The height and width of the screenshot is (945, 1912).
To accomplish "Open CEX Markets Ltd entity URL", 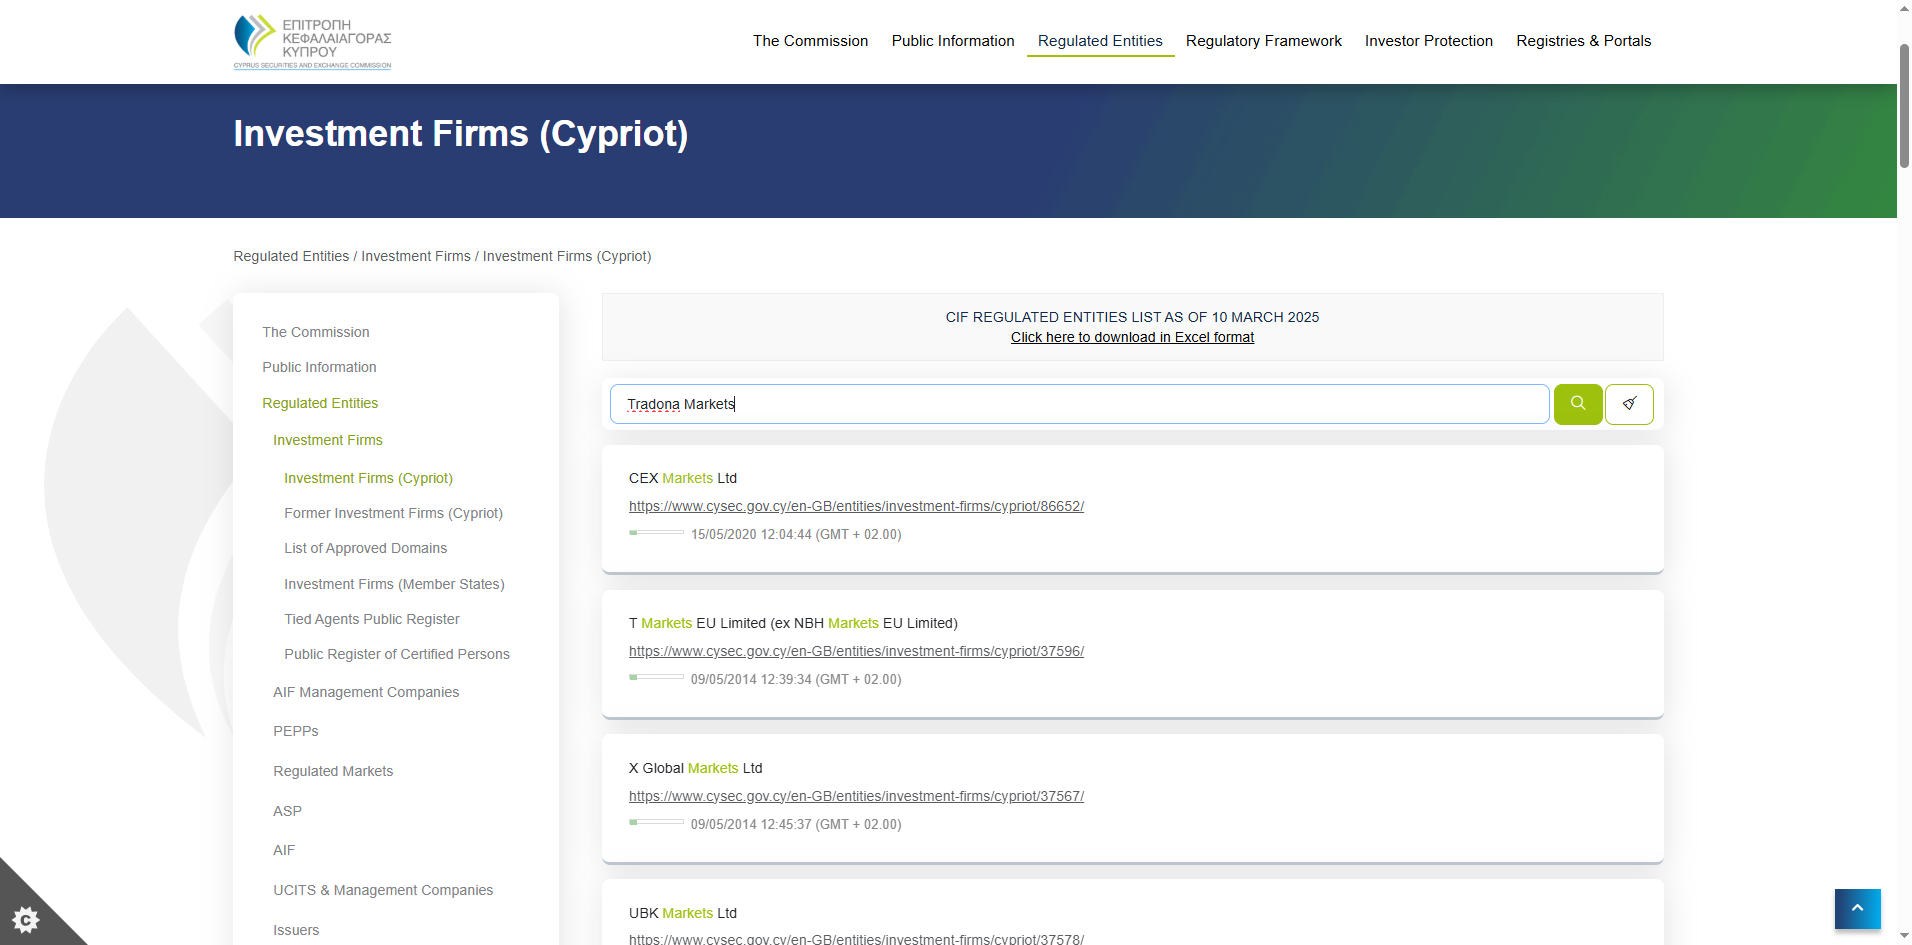I will (x=856, y=506).
